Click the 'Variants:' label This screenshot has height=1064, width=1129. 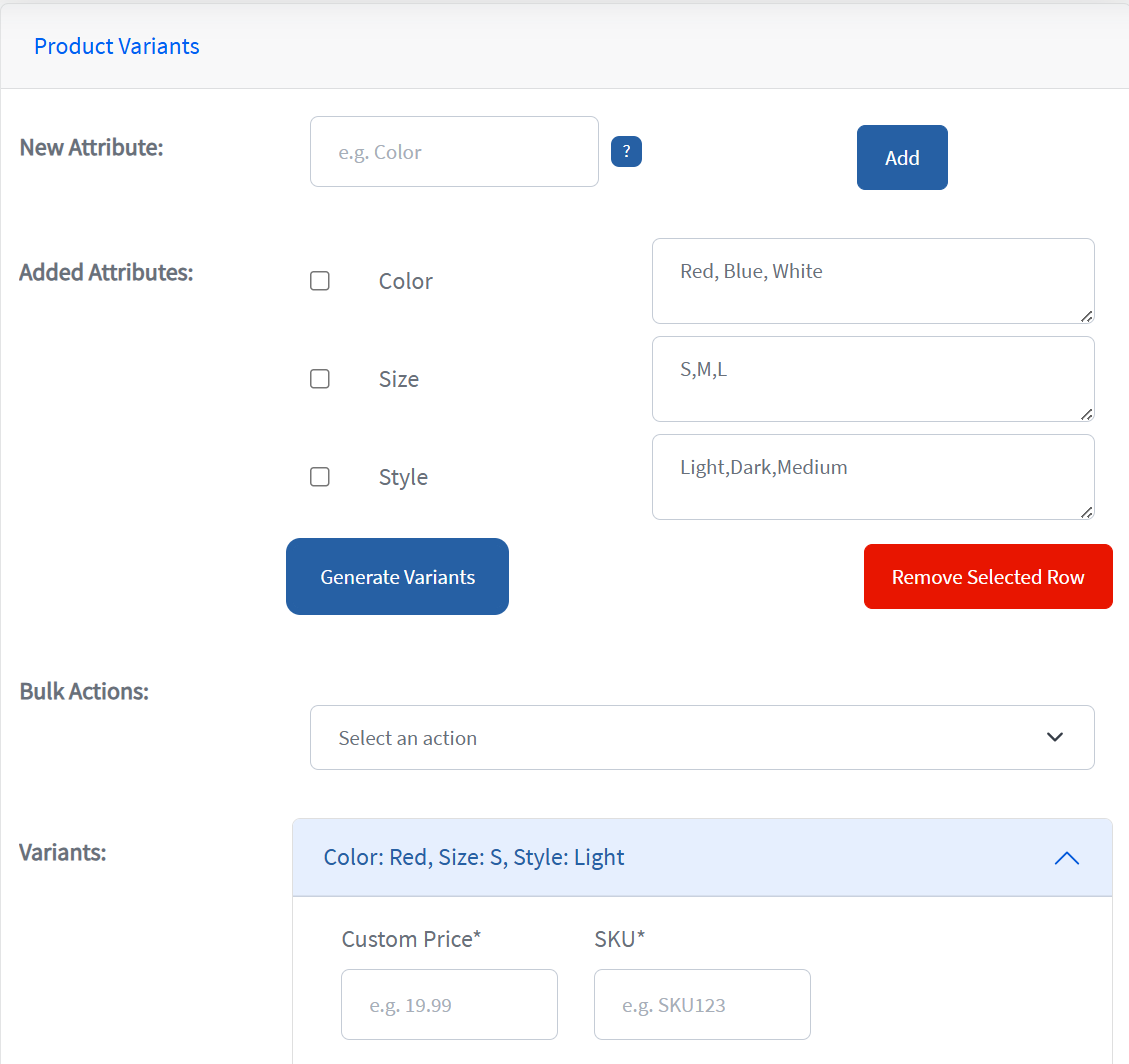point(63,852)
